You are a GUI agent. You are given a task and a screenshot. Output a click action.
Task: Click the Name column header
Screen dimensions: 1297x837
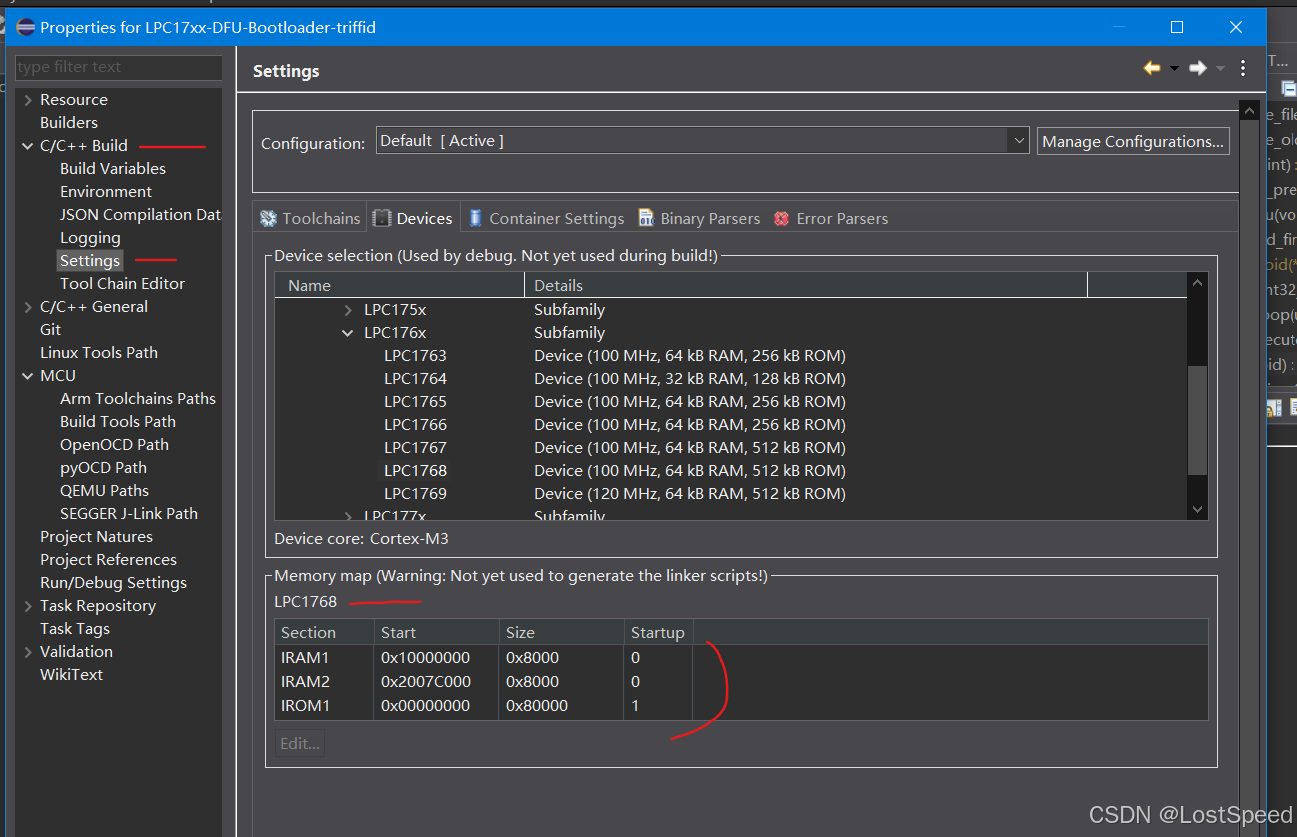(x=399, y=286)
